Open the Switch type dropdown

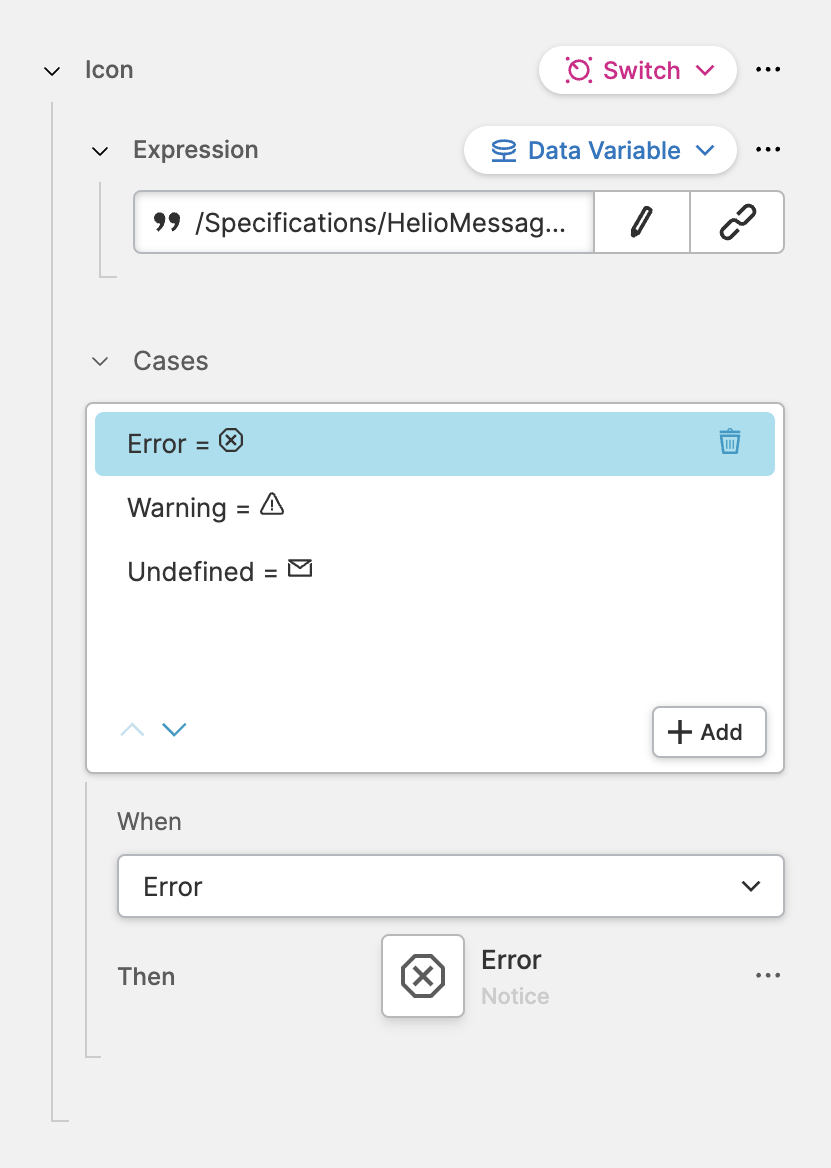click(638, 71)
